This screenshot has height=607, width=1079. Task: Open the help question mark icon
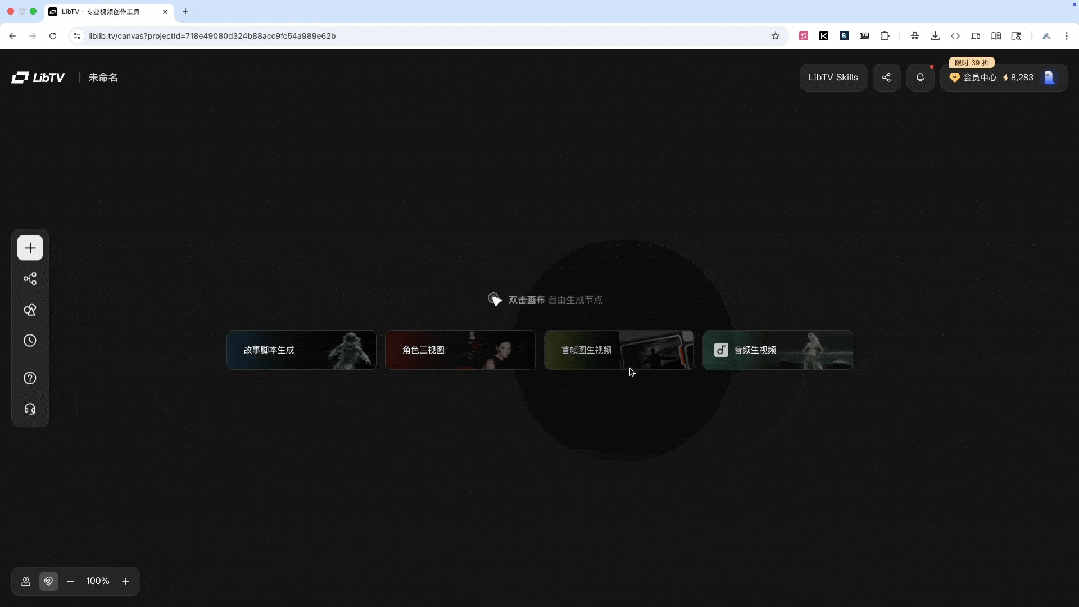(x=30, y=378)
